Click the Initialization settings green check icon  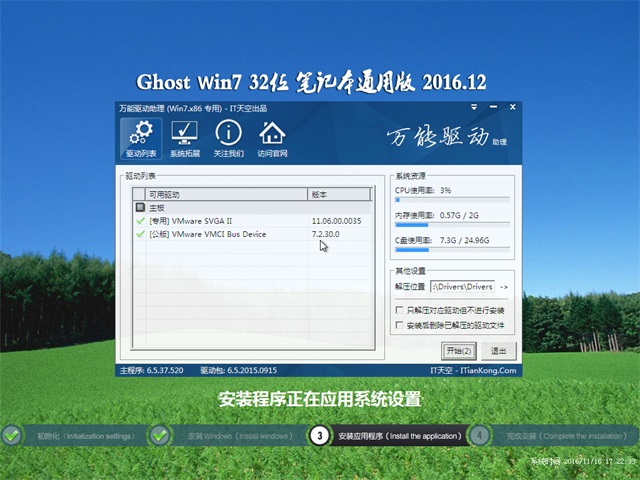[12, 436]
